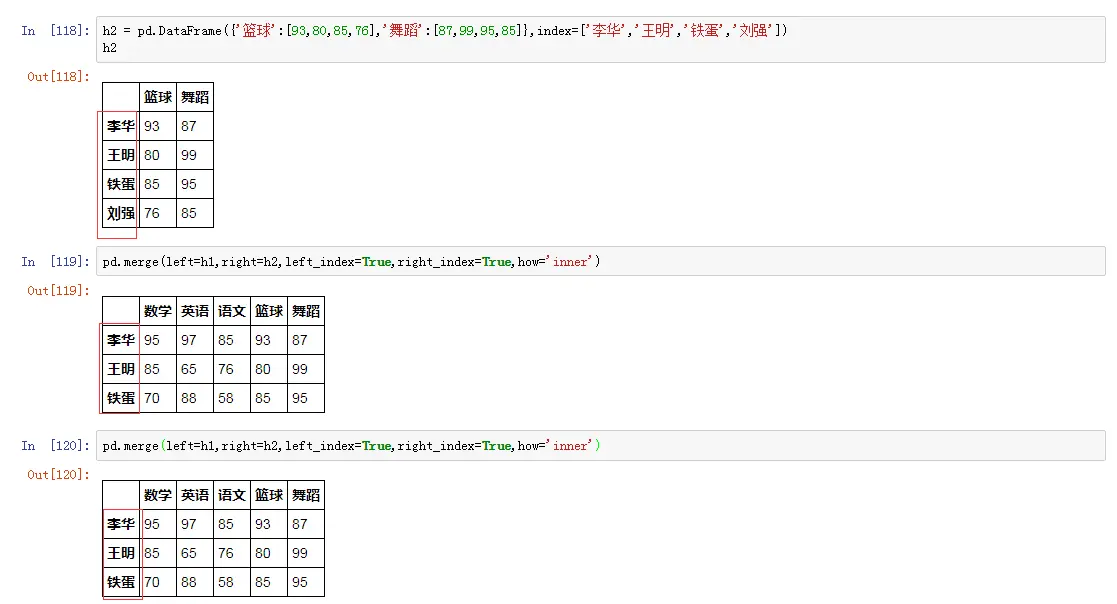Click 王明's 英语 value 65 in Out[119]
1117x604 pixels.
pyautogui.click(x=194, y=369)
